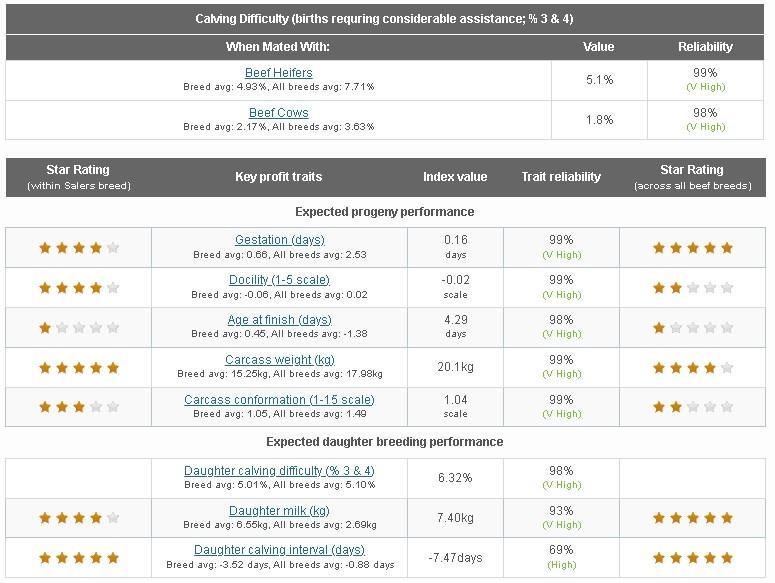
Task: Open the Beef Cows link
Action: 279,113
